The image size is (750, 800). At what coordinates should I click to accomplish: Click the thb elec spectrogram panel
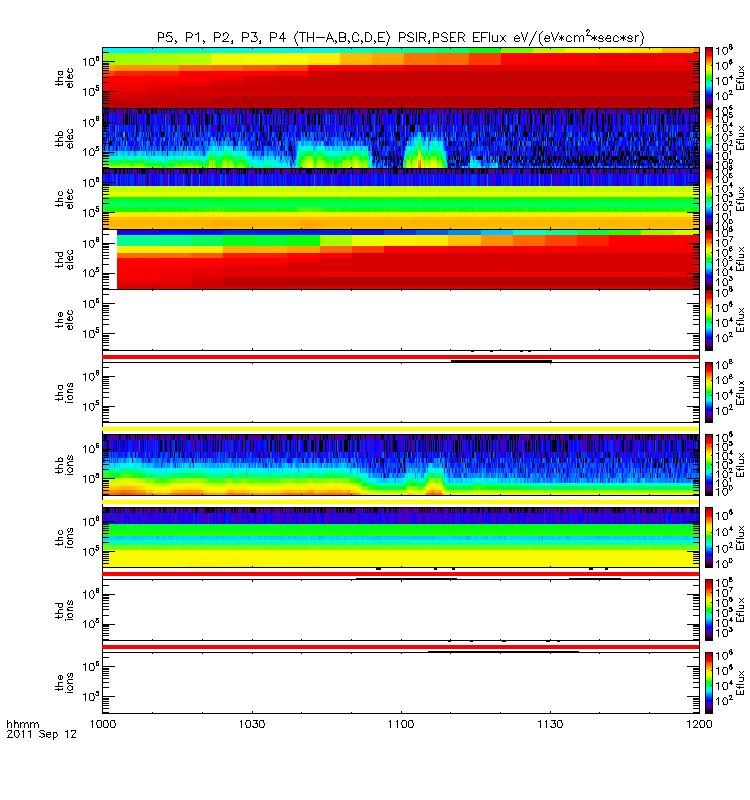[401, 138]
